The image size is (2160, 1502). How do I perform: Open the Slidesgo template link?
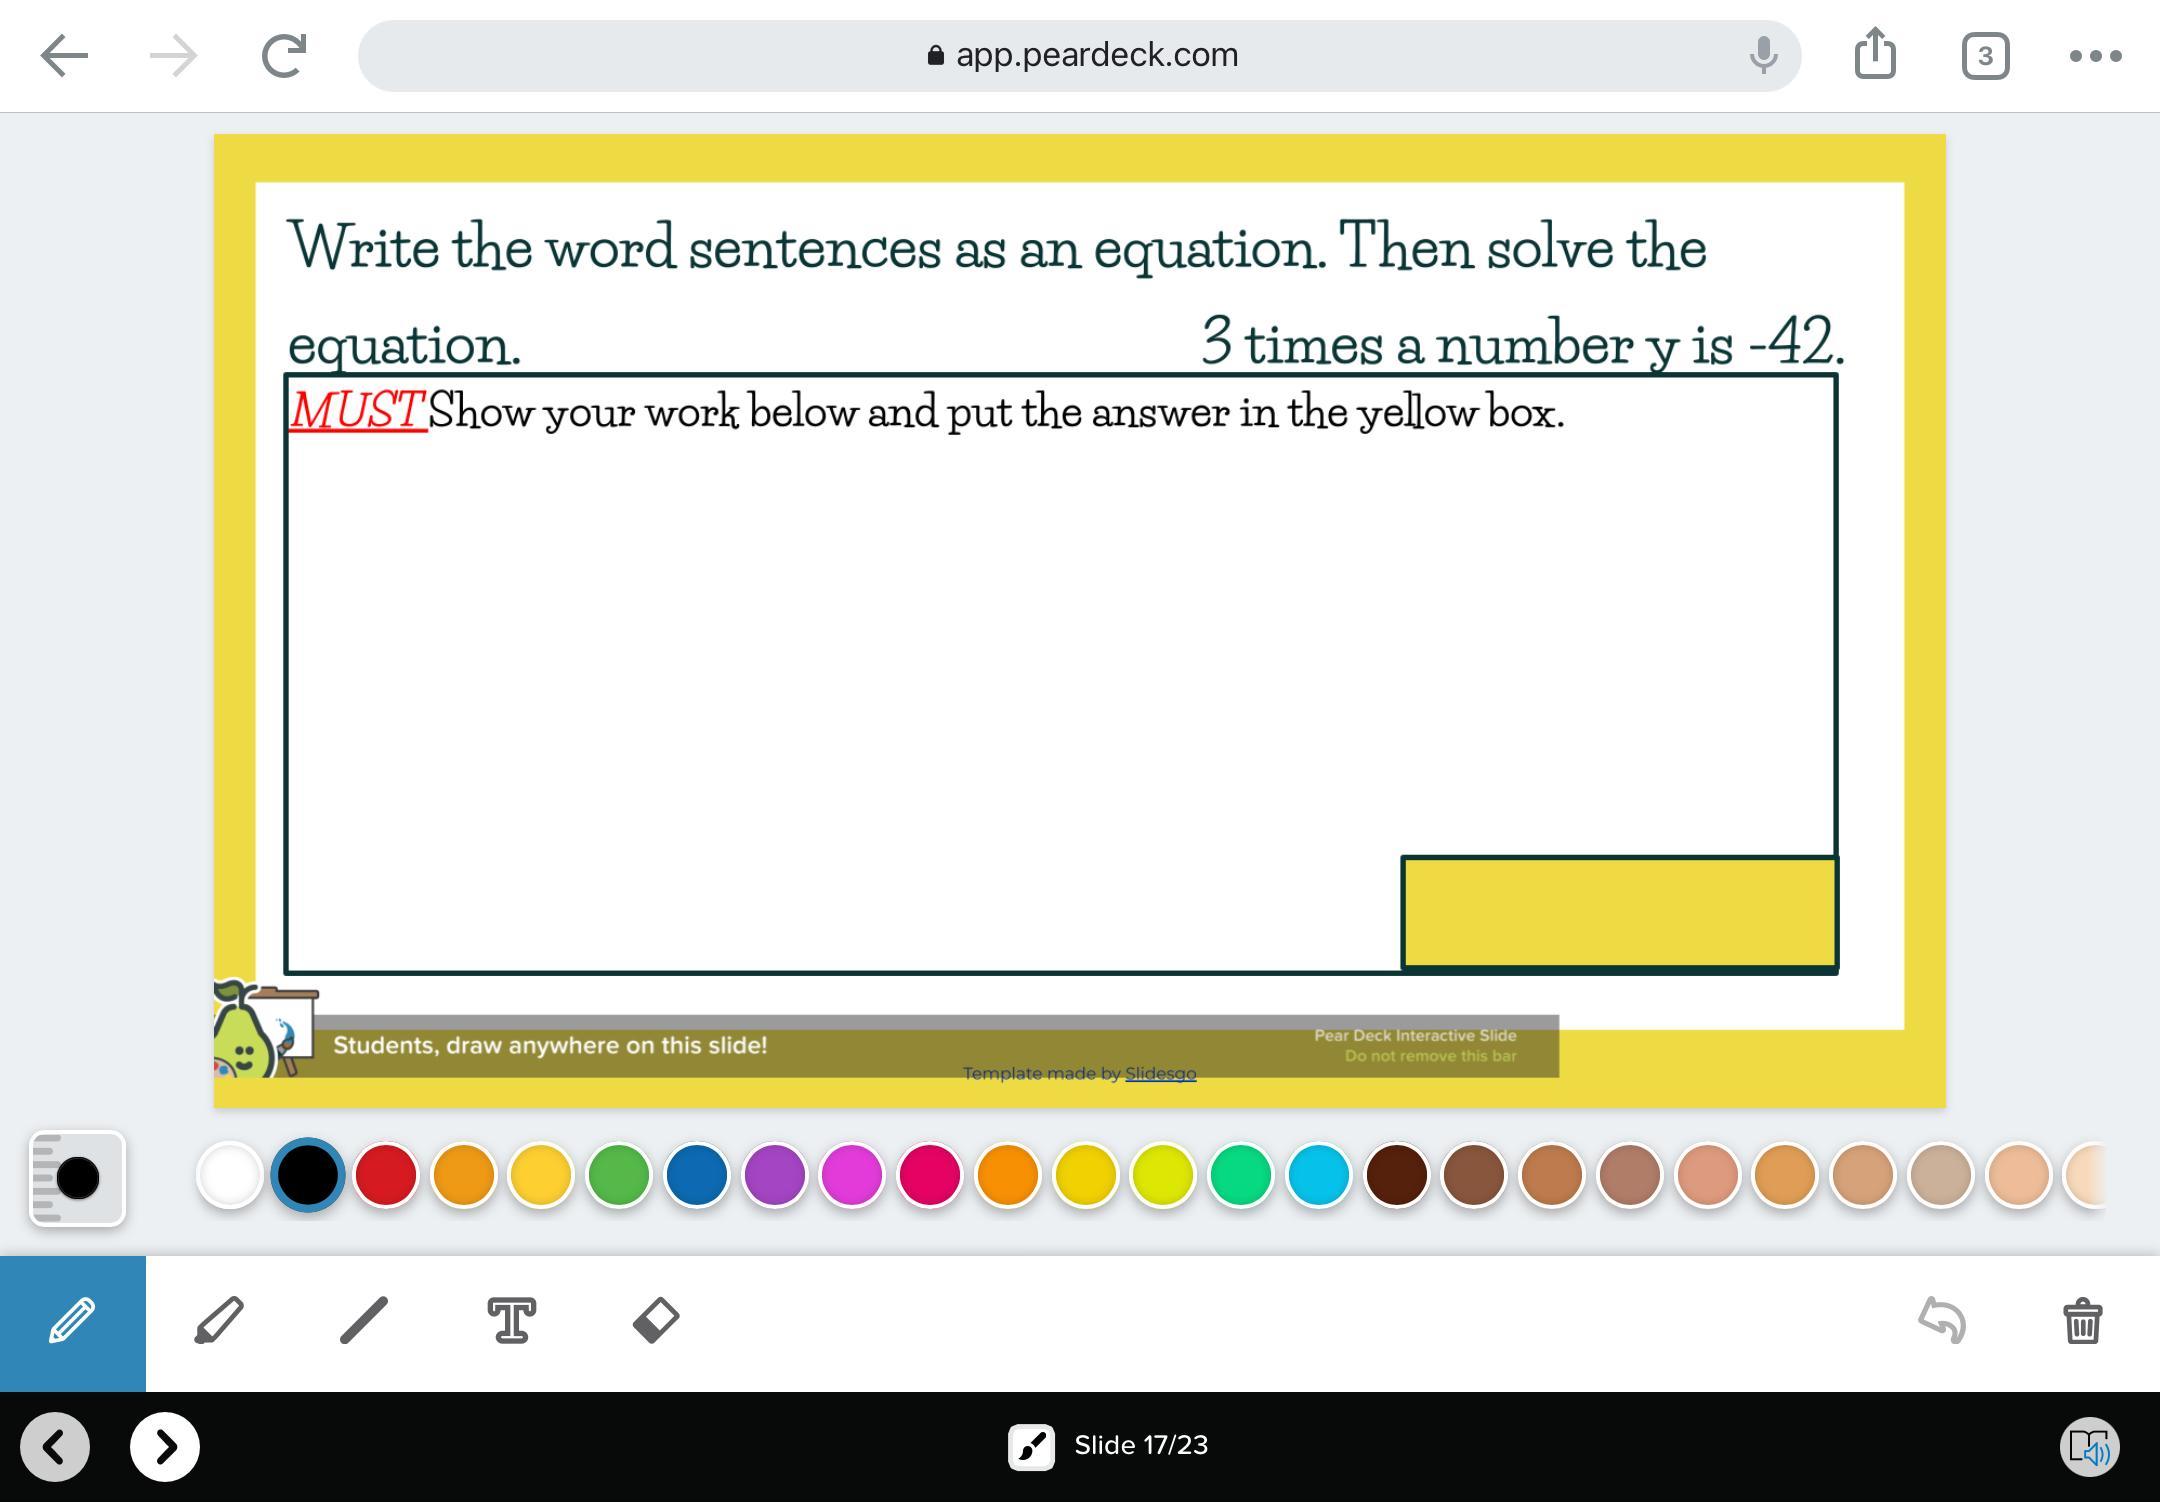(x=1160, y=1074)
